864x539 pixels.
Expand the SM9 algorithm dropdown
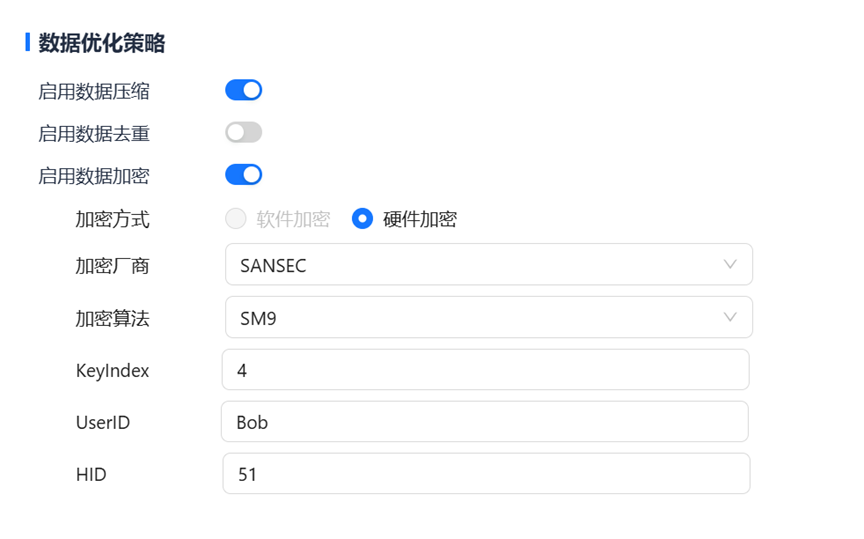pos(488,318)
